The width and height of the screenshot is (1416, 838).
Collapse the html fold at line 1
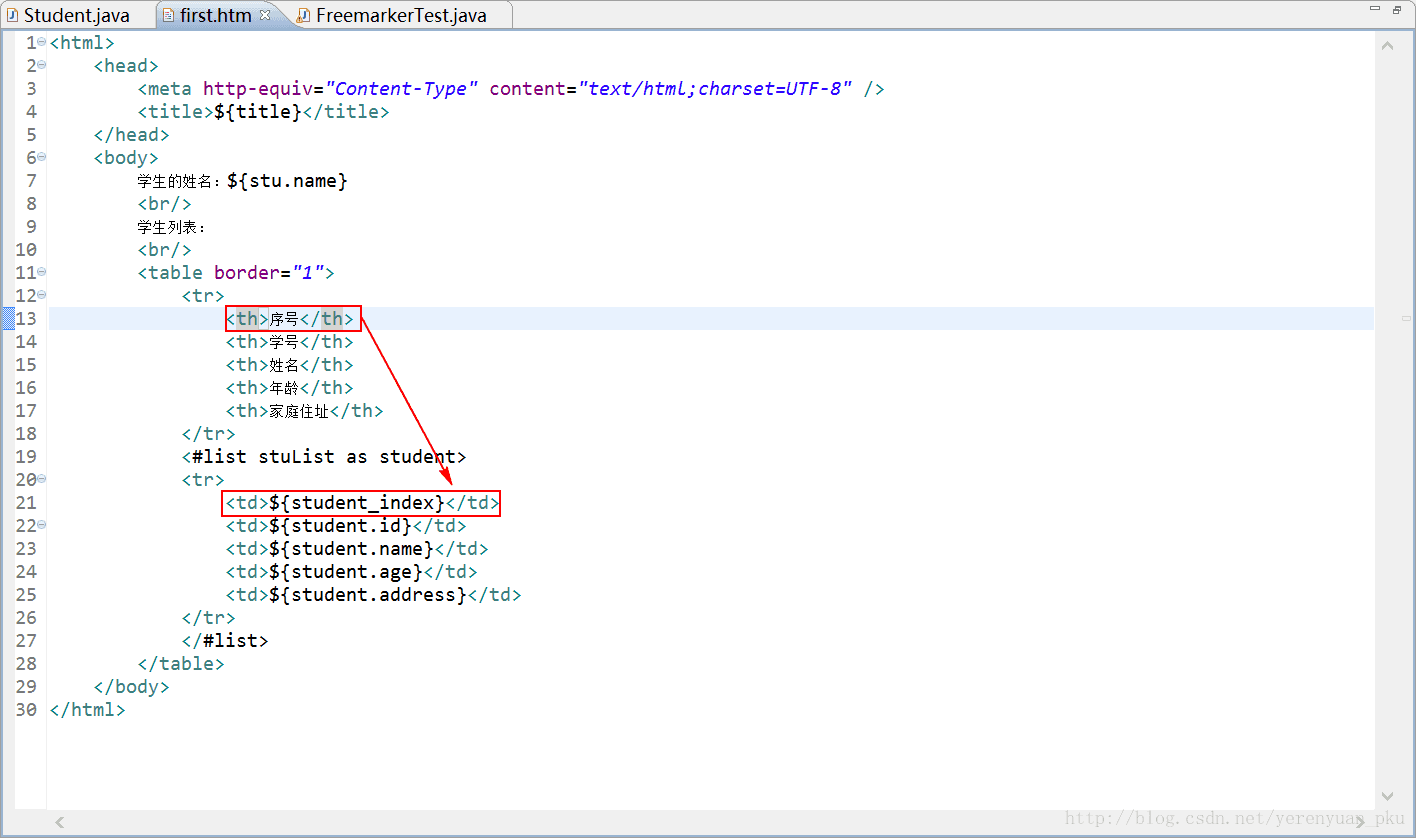[x=41, y=42]
